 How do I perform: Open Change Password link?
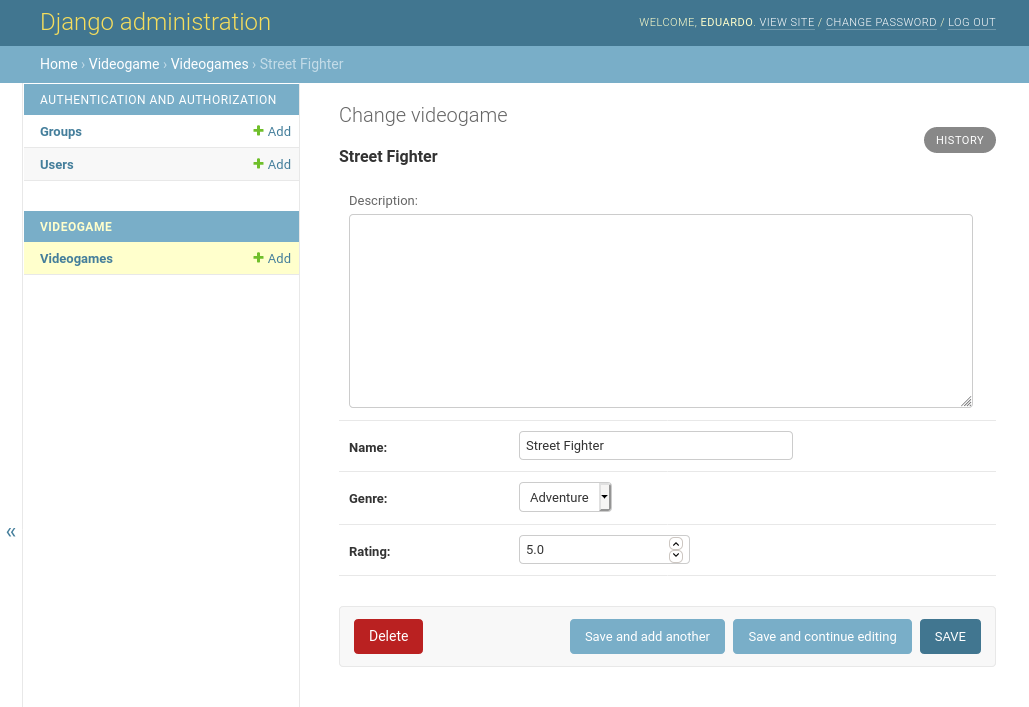tap(881, 22)
